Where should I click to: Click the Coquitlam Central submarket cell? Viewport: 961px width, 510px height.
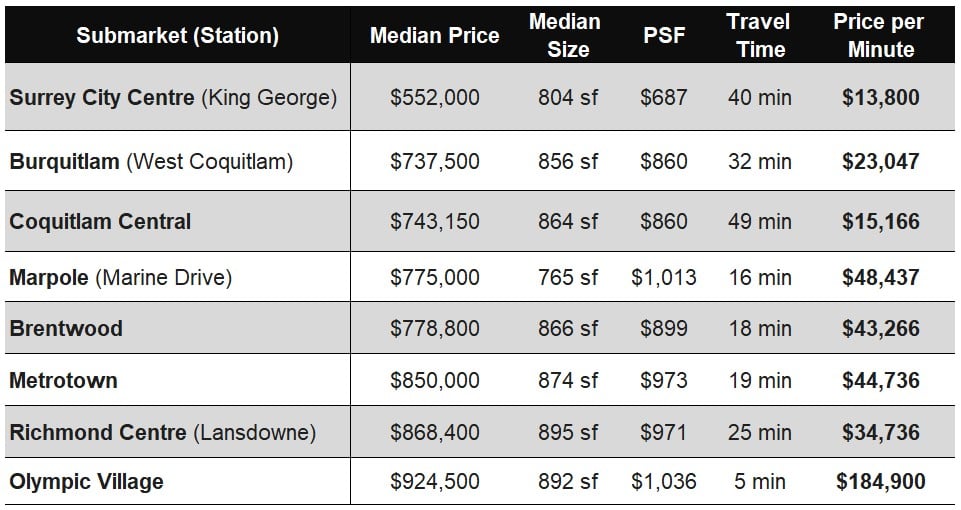click(x=100, y=222)
